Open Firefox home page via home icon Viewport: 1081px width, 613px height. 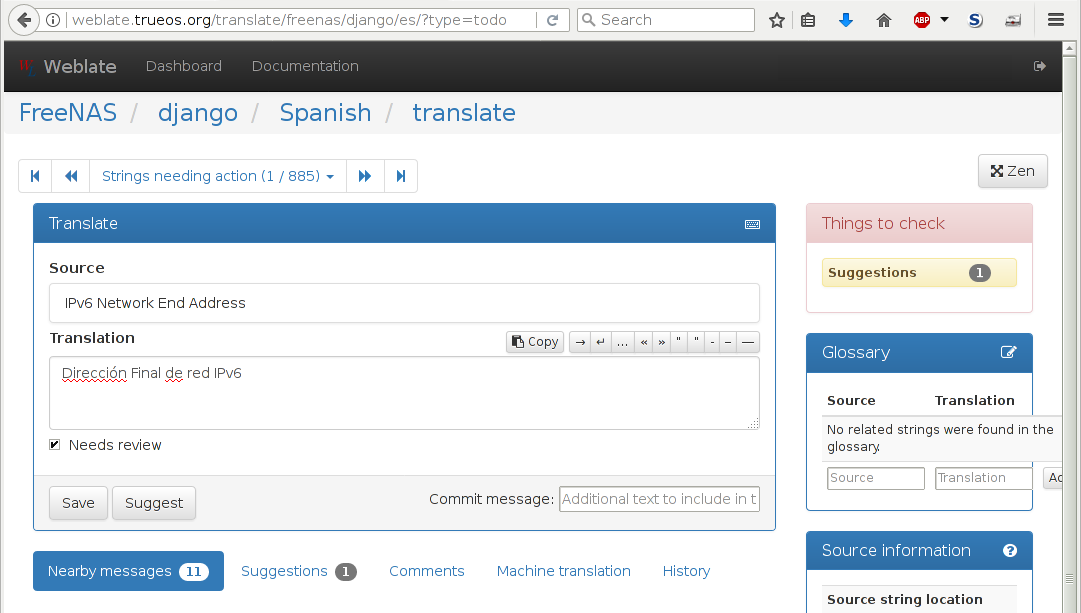tap(883, 19)
